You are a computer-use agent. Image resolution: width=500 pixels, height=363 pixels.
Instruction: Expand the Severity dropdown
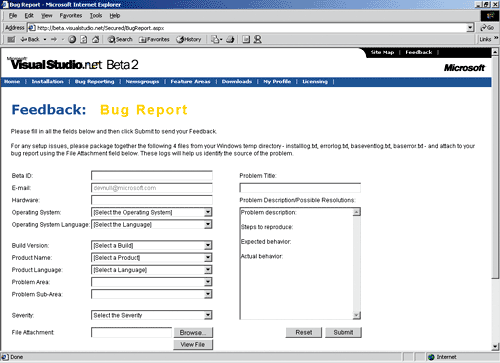tap(152, 315)
